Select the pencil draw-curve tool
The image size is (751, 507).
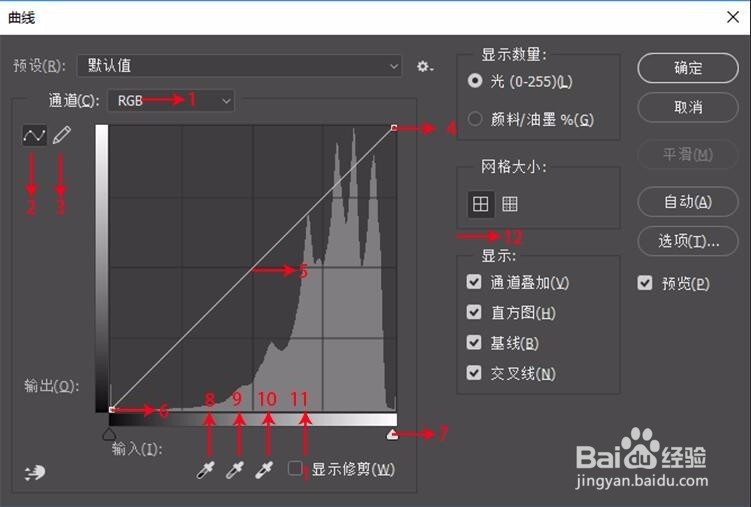(61, 135)
